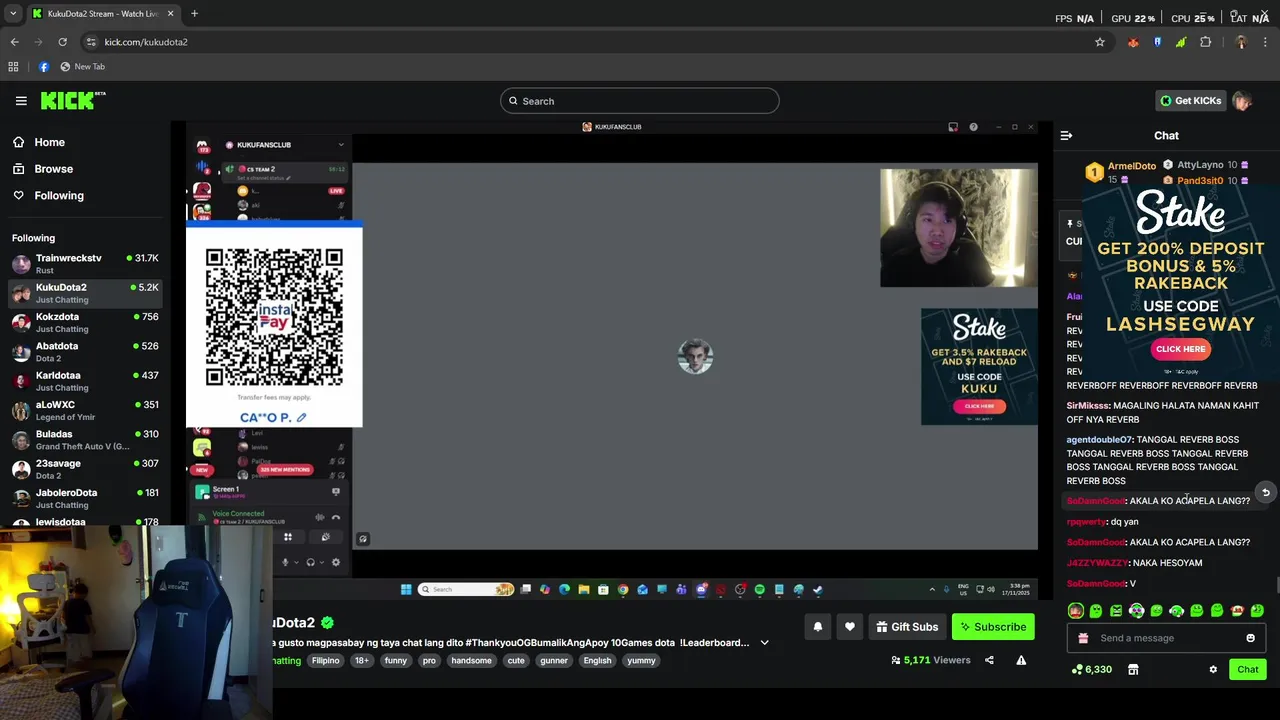Insert the headphones green emote

click(1136, 611)
